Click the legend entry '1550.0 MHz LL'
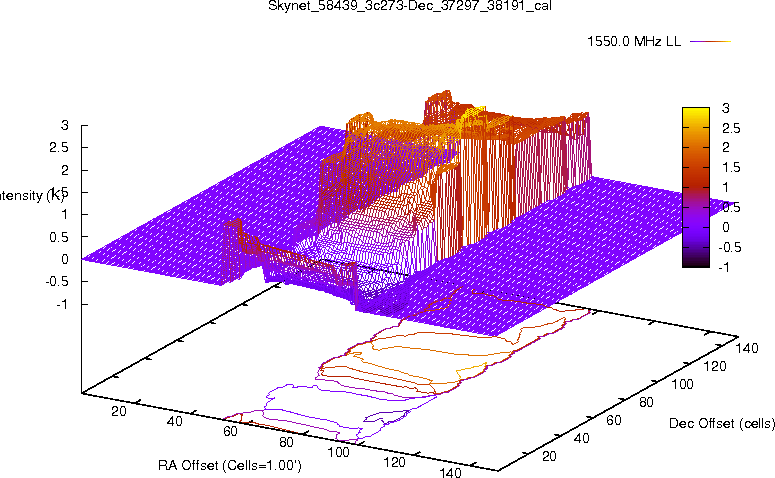Screen dimensions: 775x478 click(634, 42)
